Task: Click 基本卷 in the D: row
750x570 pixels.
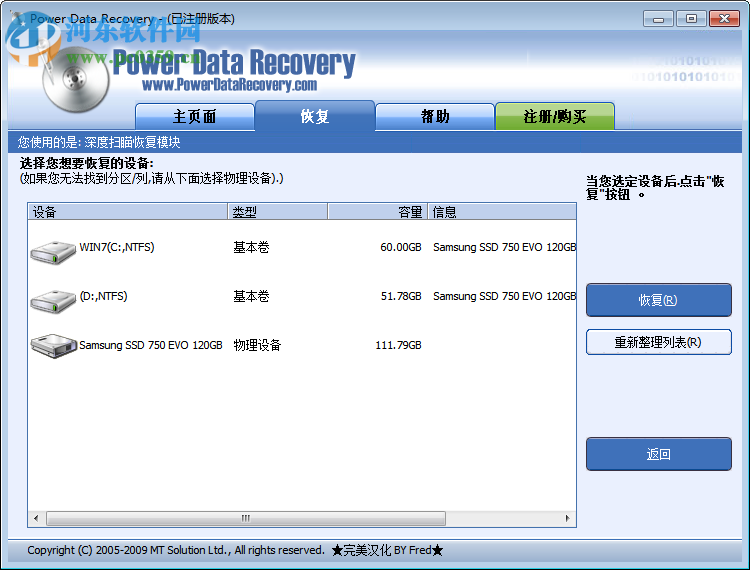Action: click(x=251, y=296)
